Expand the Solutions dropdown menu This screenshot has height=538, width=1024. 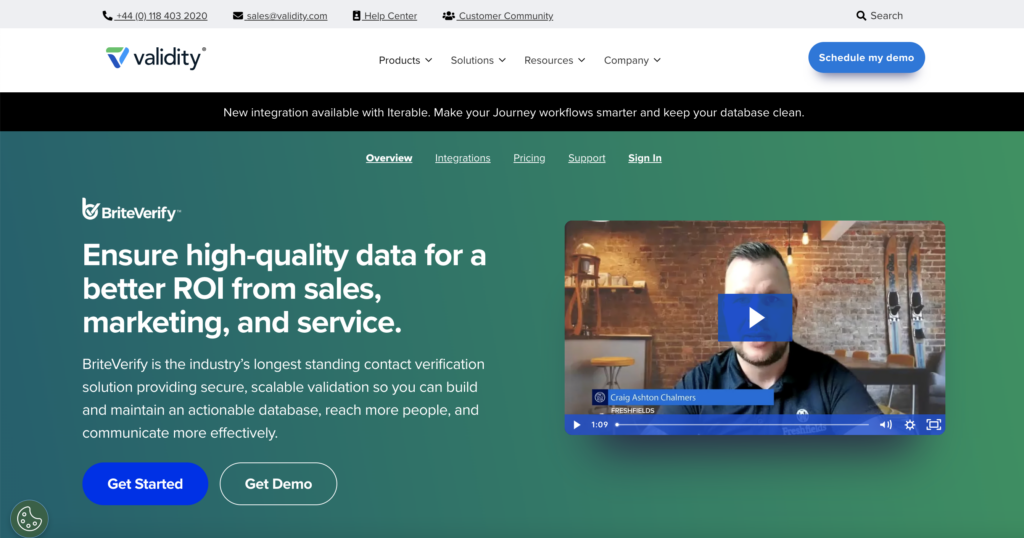pyautogui.click(x=478, y=60)
